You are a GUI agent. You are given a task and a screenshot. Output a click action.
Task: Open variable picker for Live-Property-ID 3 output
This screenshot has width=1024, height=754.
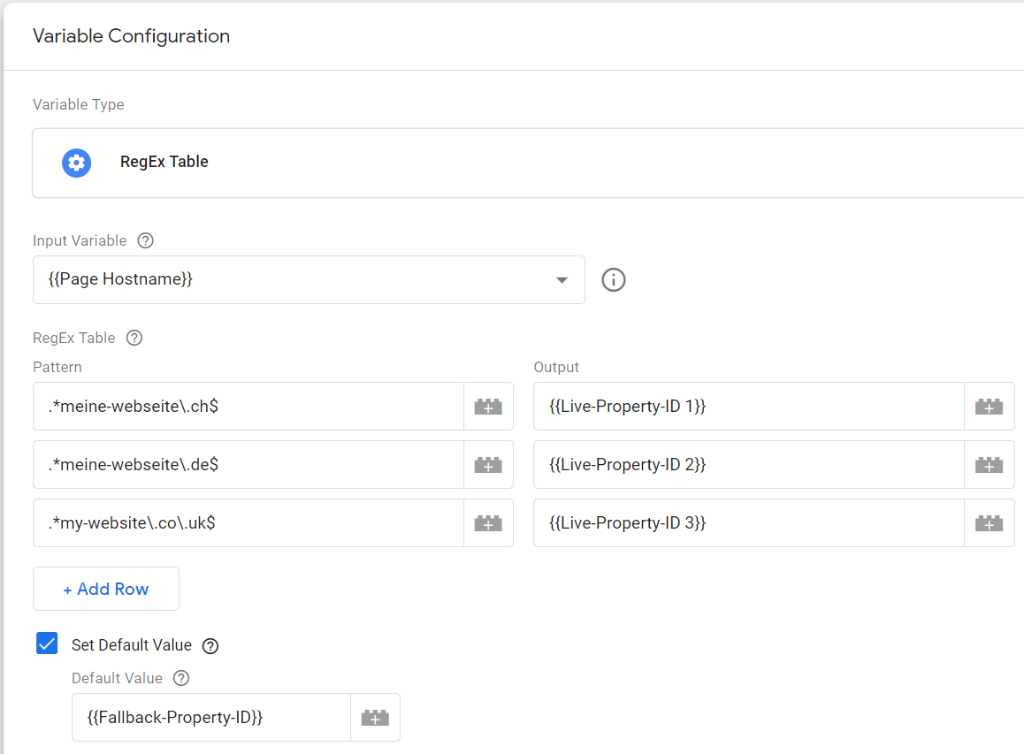pyautogui.click(x=989, y=523)
